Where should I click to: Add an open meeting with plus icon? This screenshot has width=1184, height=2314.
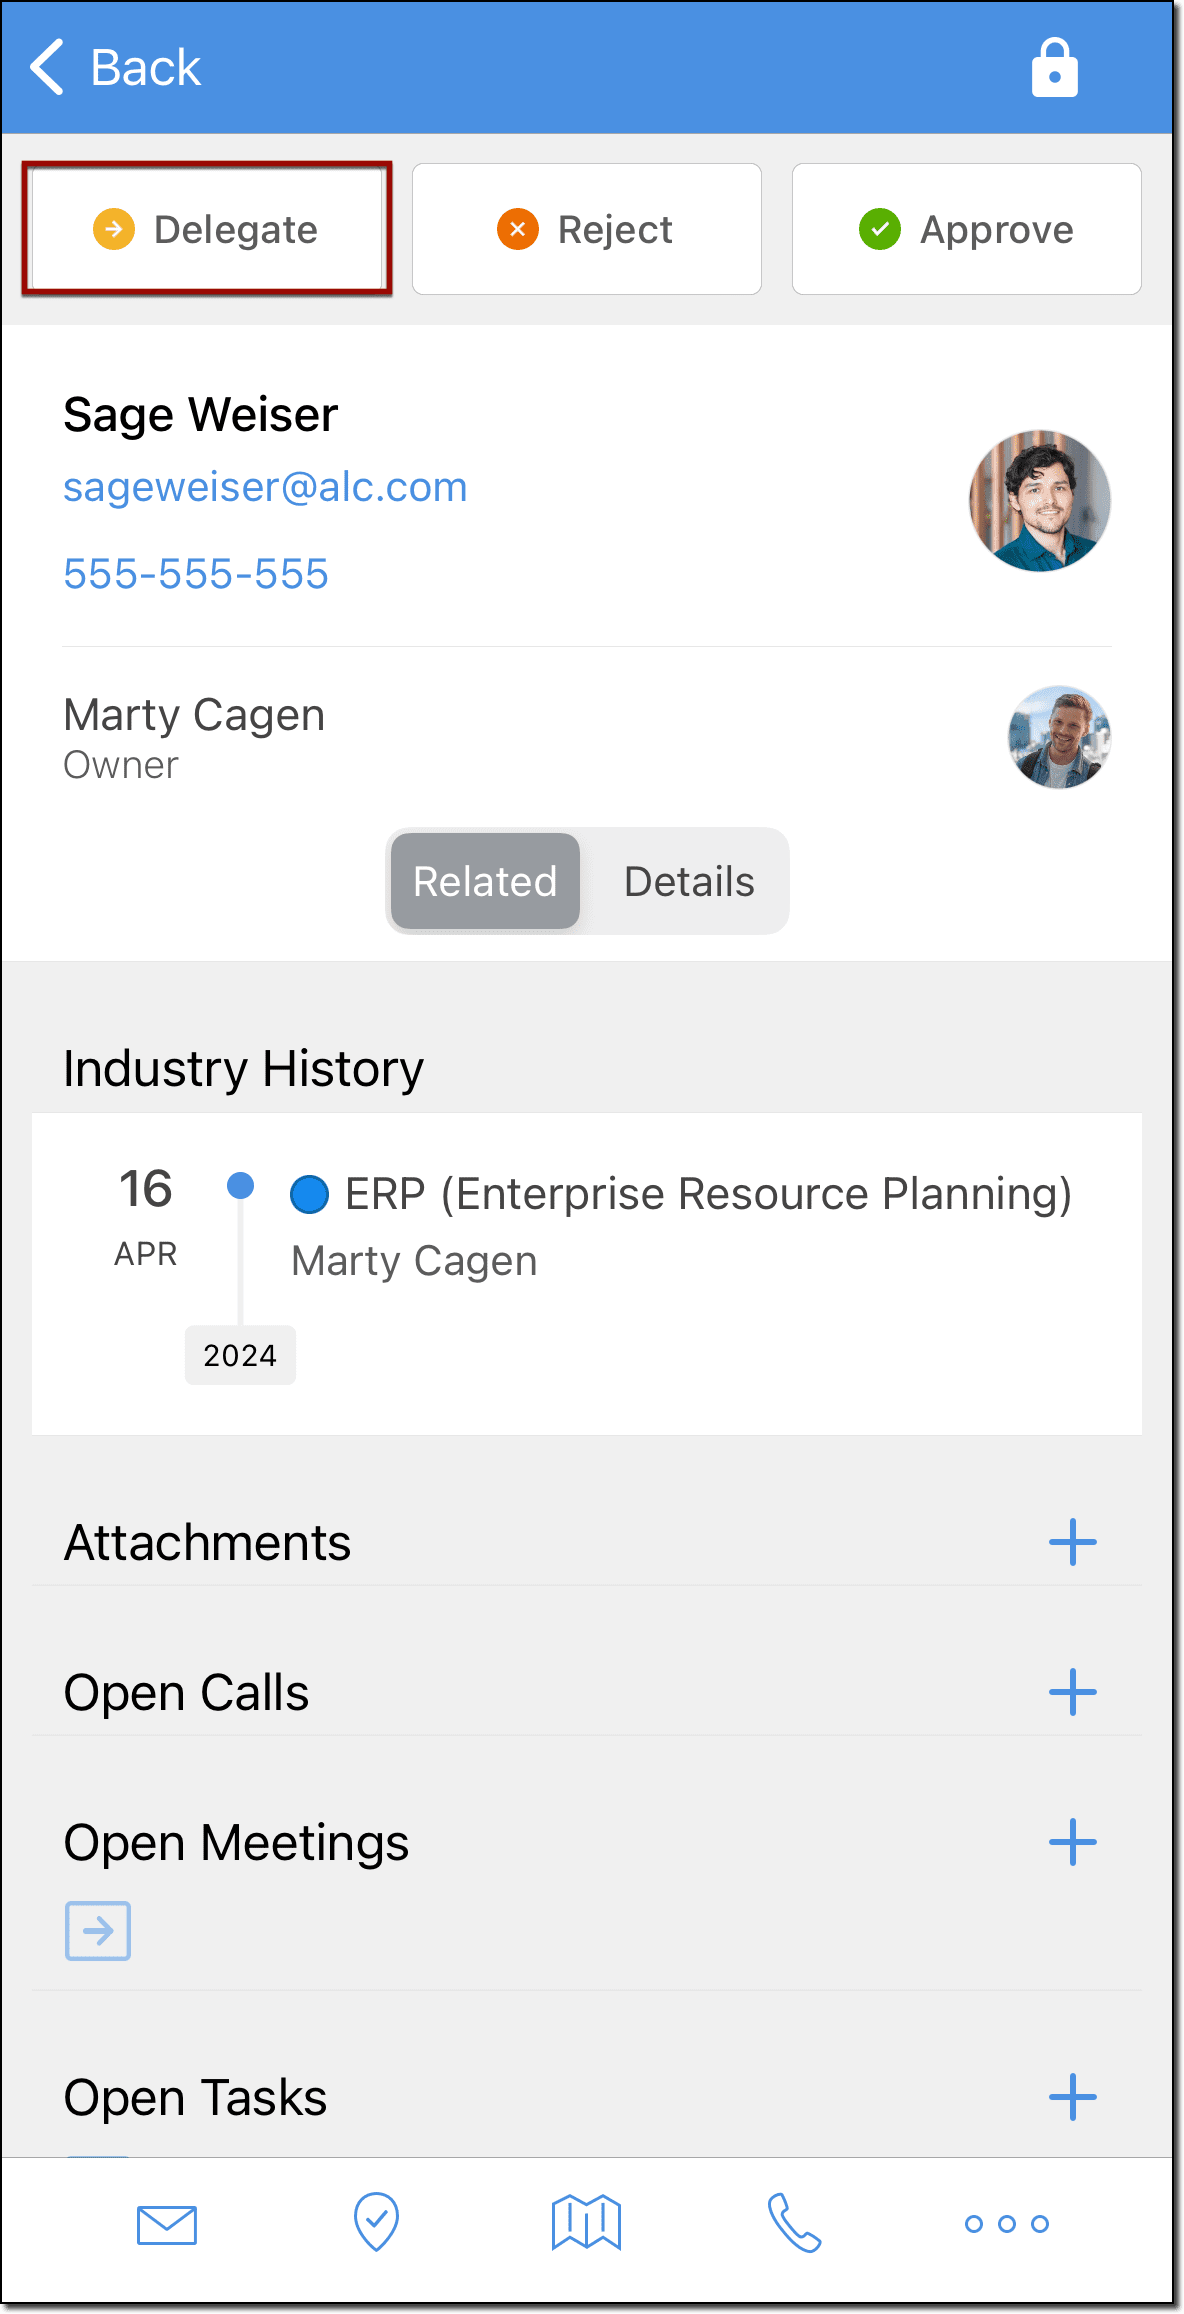pyautogui.click(x=1072, y=1842)
